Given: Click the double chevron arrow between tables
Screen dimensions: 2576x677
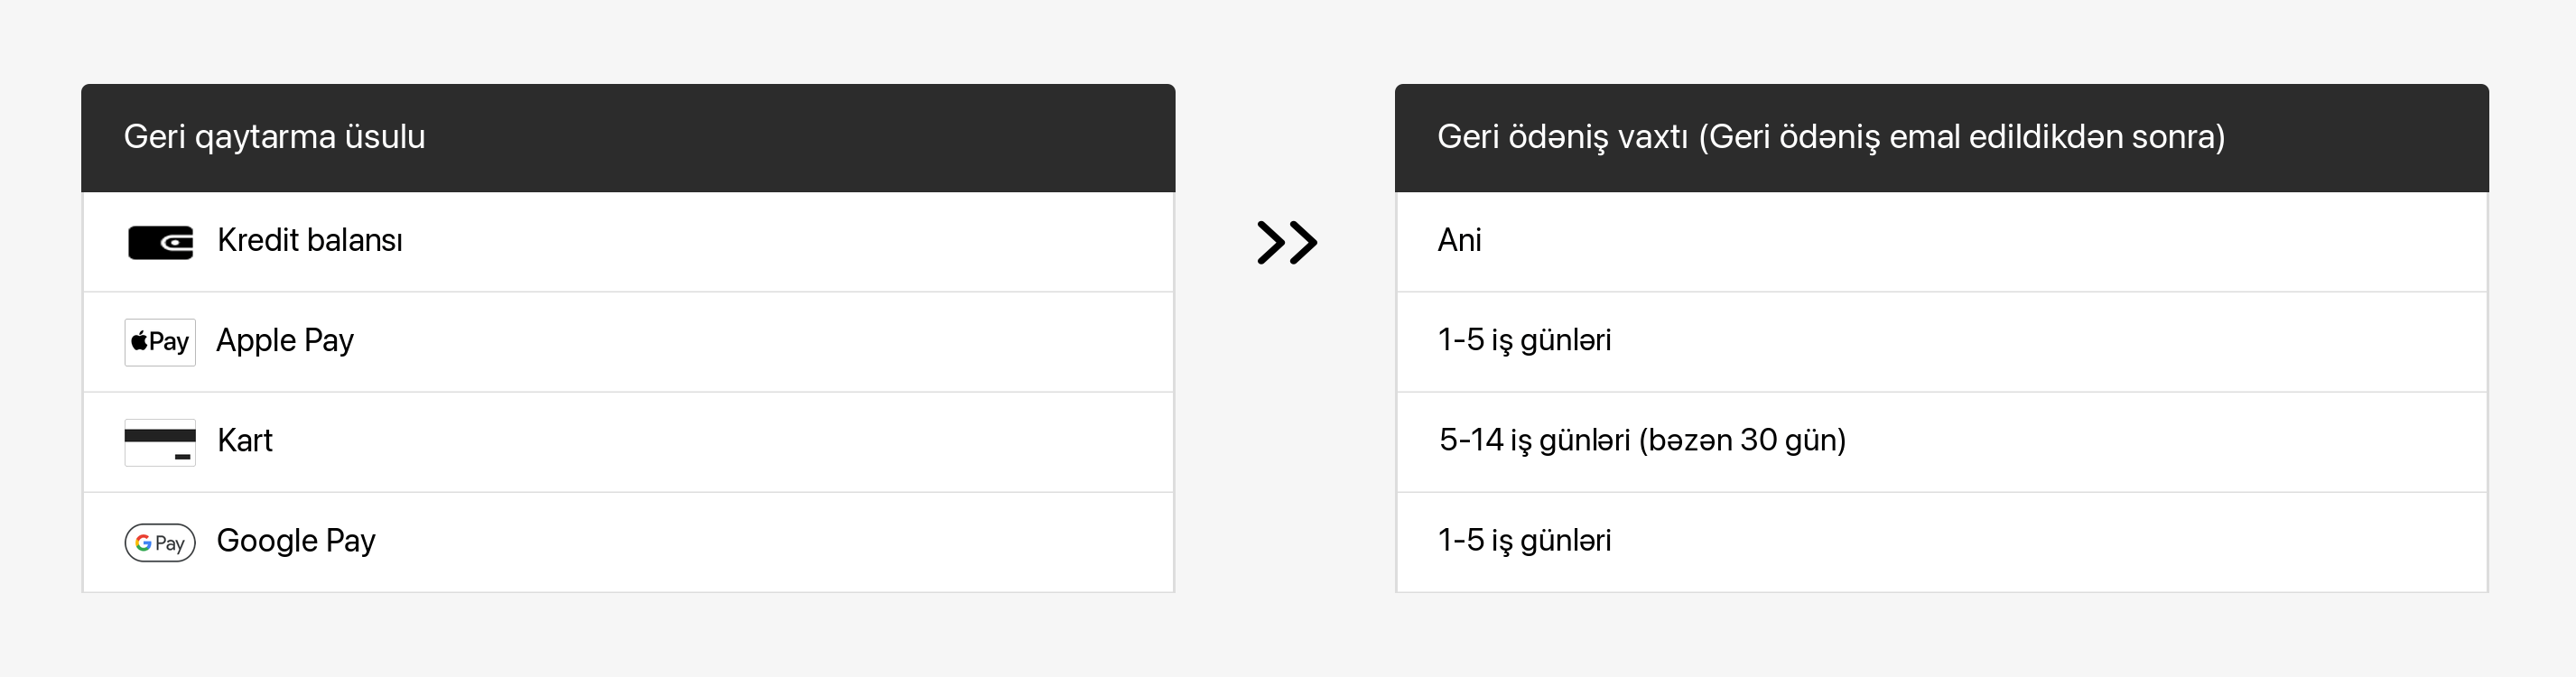Looking at the screenshot, I should 1287,242.
